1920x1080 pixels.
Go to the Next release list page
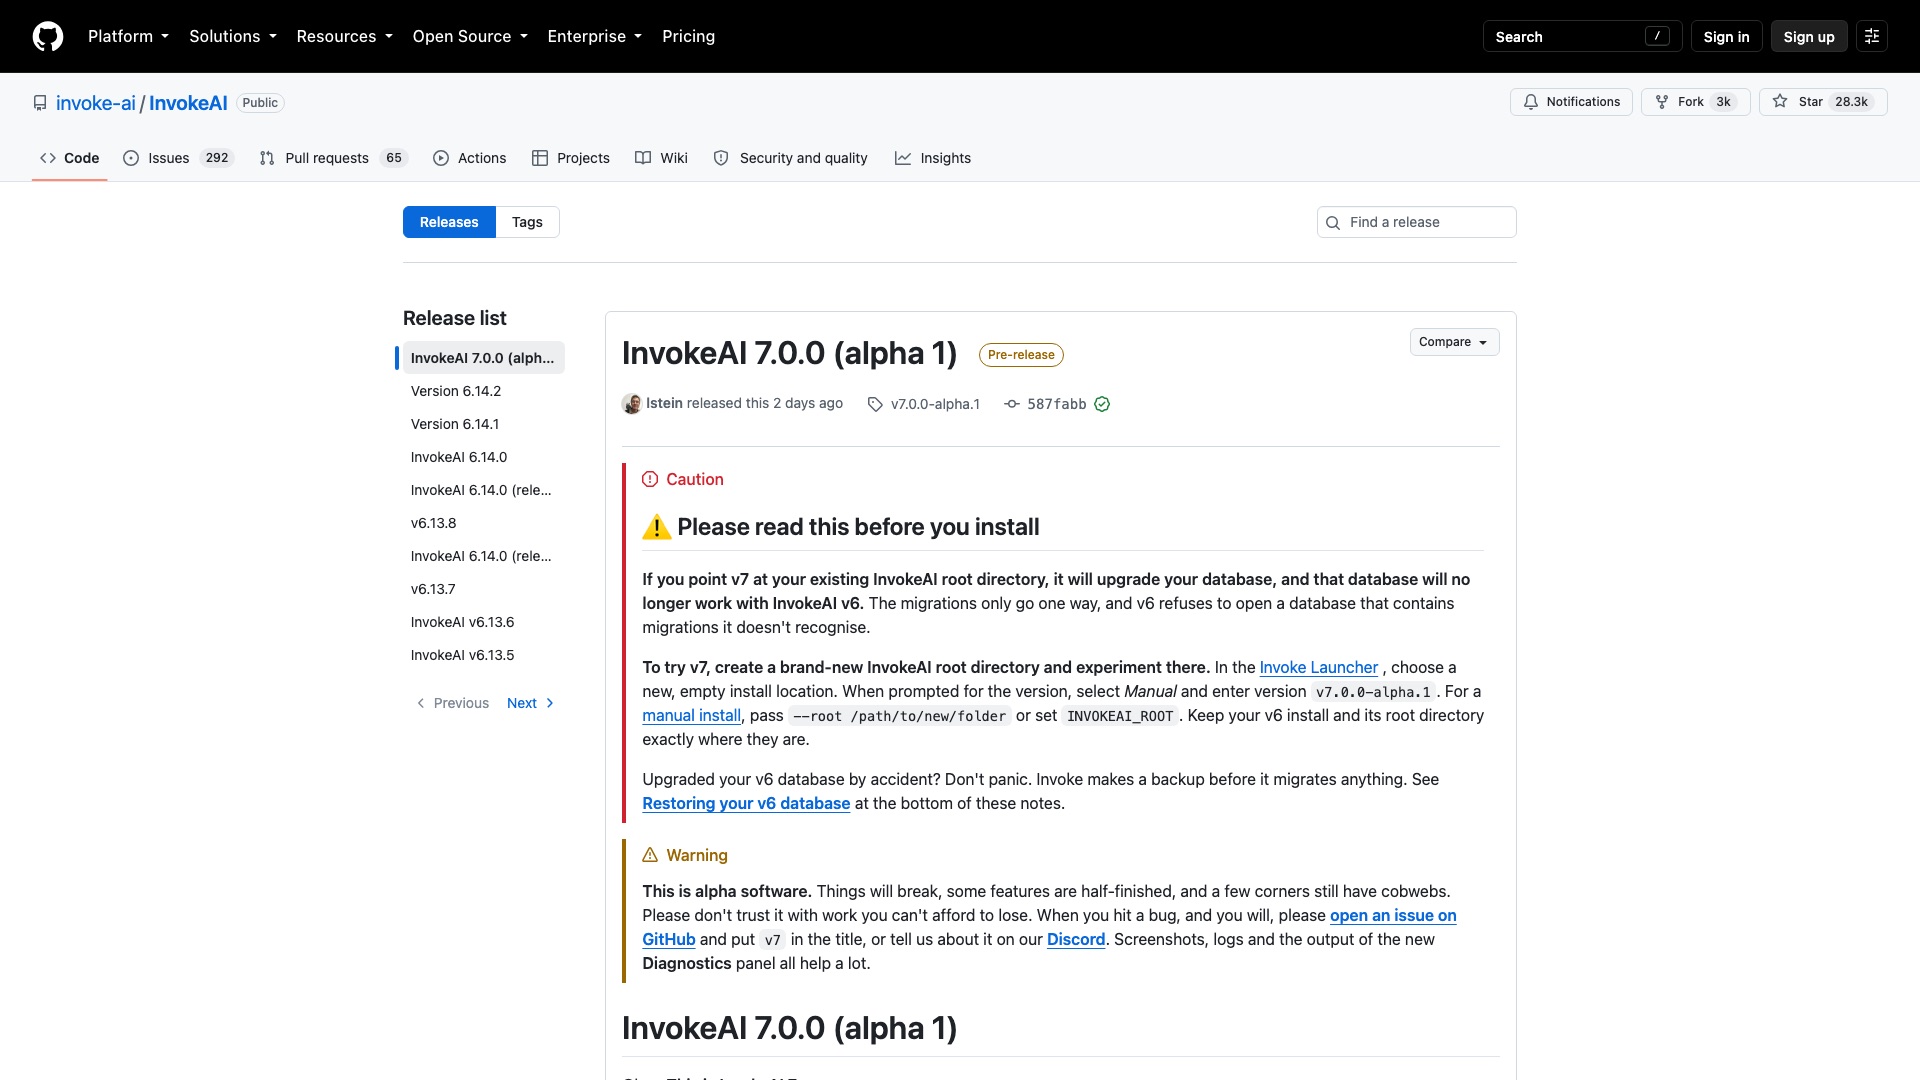click(530, 703)
